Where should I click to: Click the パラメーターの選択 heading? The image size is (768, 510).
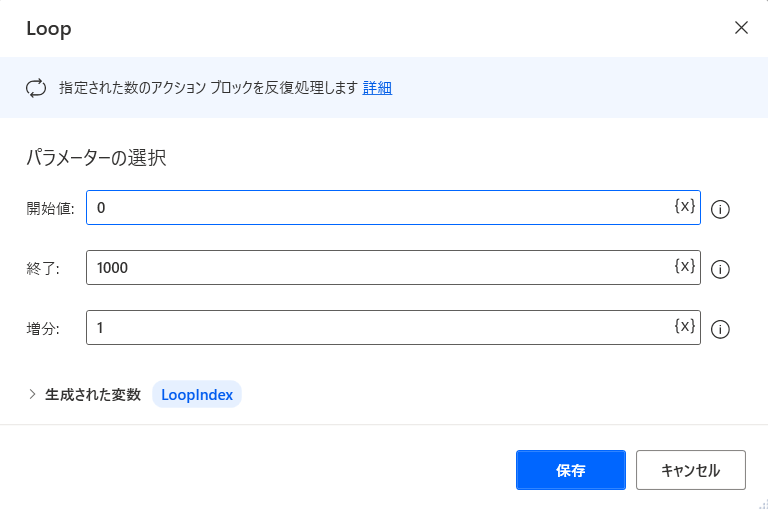click(96, 158)
